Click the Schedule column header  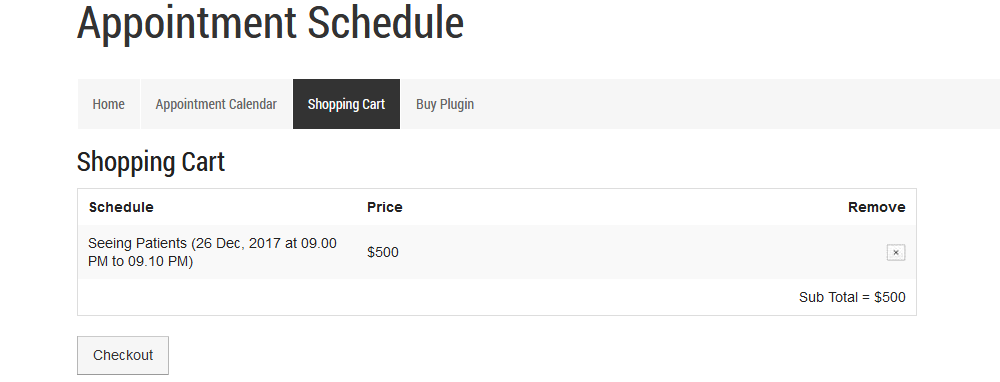121,207
